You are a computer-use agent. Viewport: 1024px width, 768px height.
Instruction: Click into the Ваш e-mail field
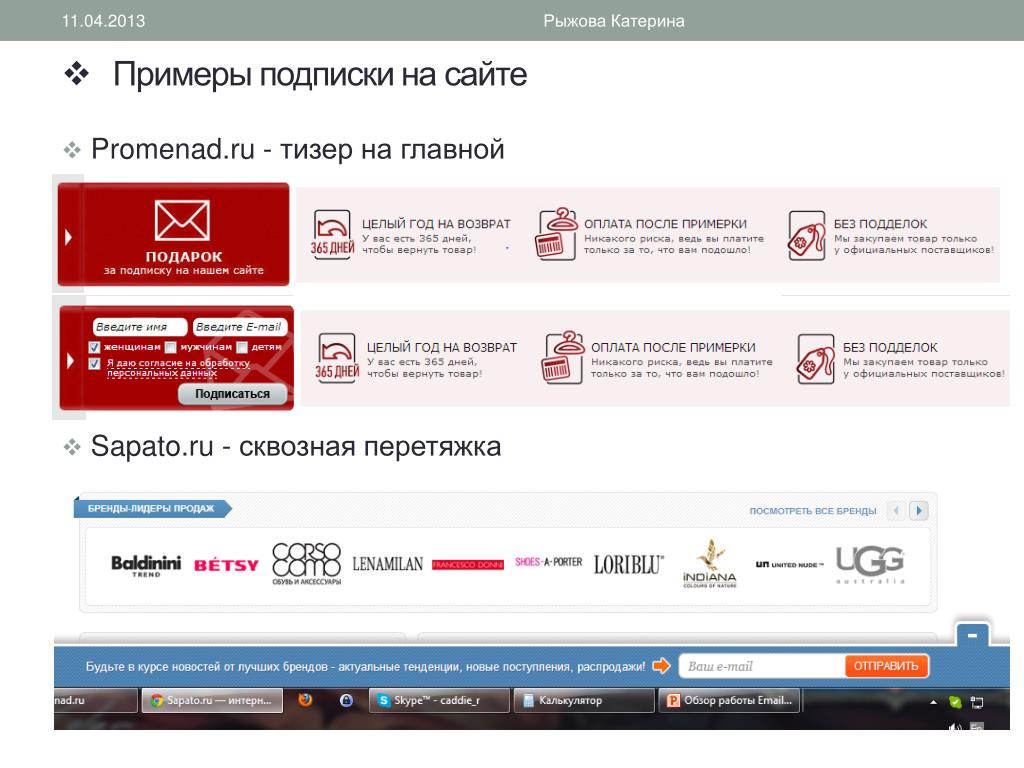coord(762,666)
